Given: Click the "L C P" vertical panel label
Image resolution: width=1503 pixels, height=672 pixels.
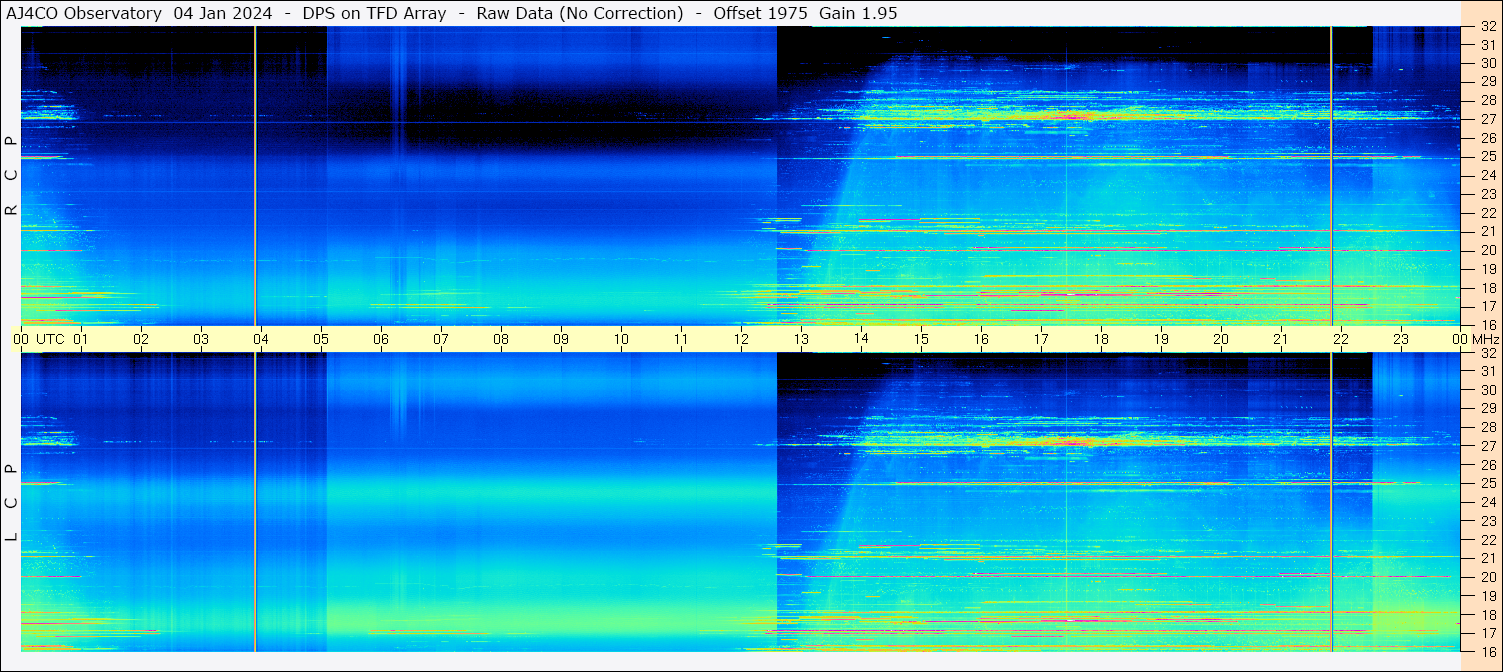Looking at the screenshot, I should (11, 503).
